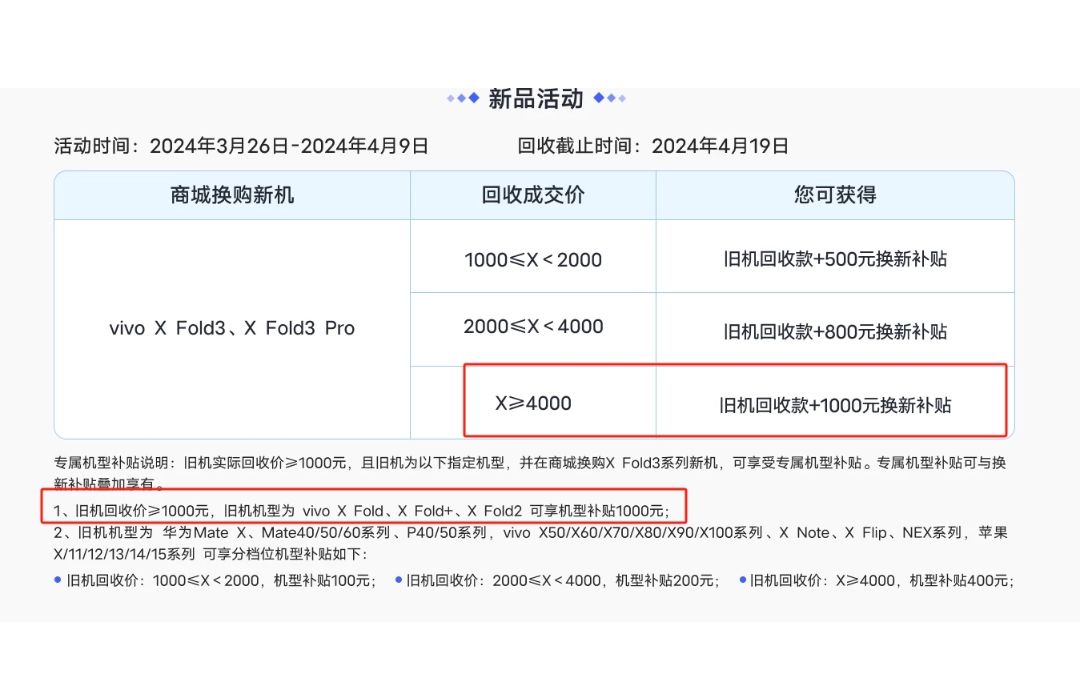Screen dimensions: 1080x674
Task: Click the 新品活动 heading
Action: [536, 98]
